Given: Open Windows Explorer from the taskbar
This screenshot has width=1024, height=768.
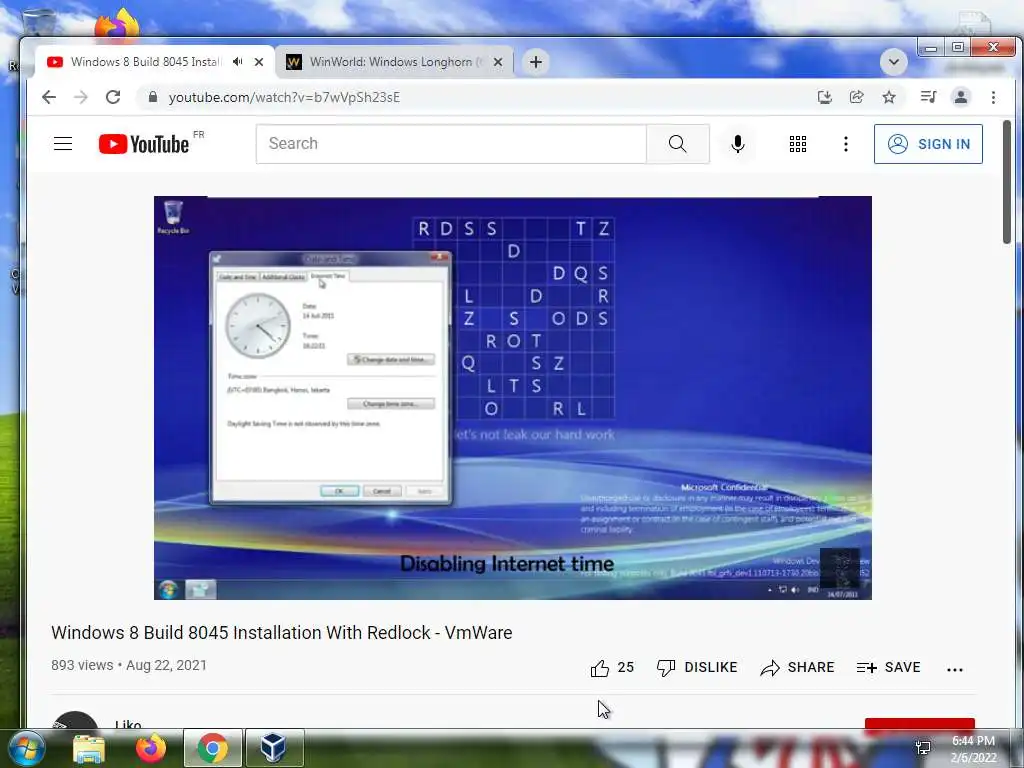Looking at the screenshot, I should 88,748.
